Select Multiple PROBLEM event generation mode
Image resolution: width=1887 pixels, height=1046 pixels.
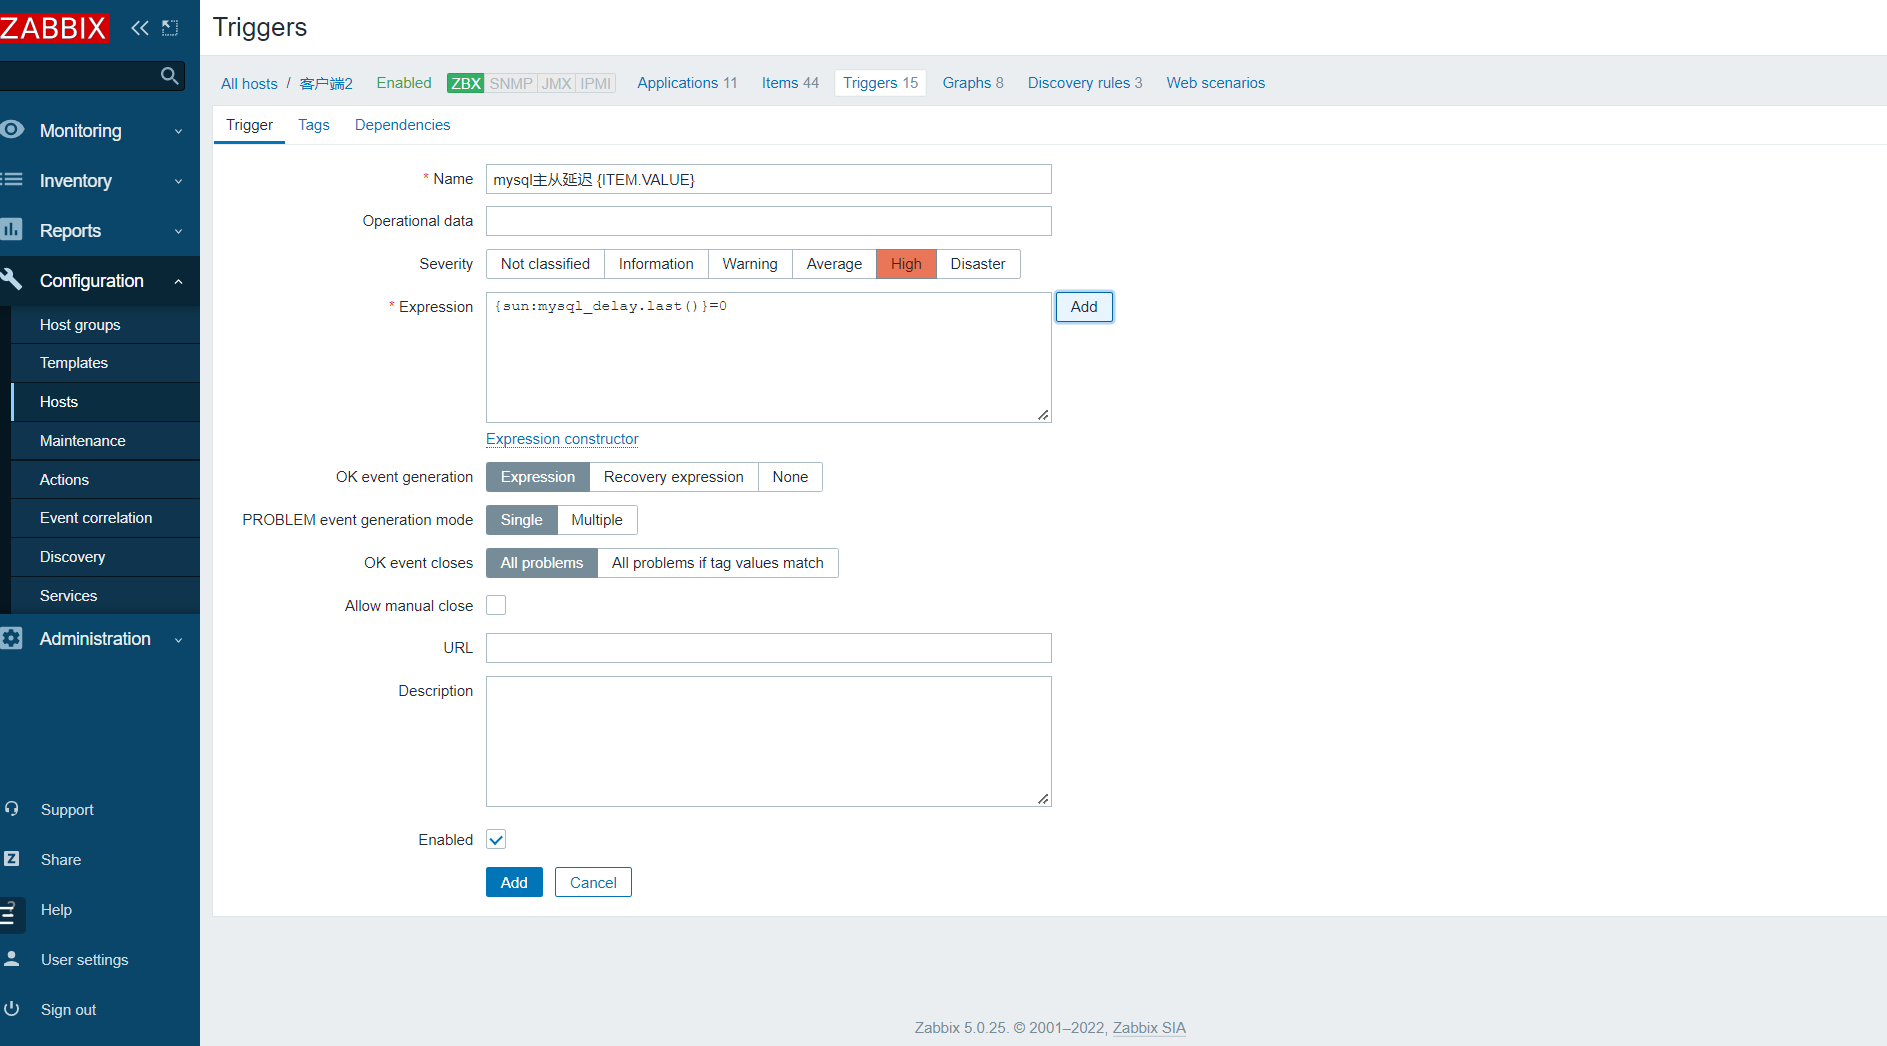(597, 520)
